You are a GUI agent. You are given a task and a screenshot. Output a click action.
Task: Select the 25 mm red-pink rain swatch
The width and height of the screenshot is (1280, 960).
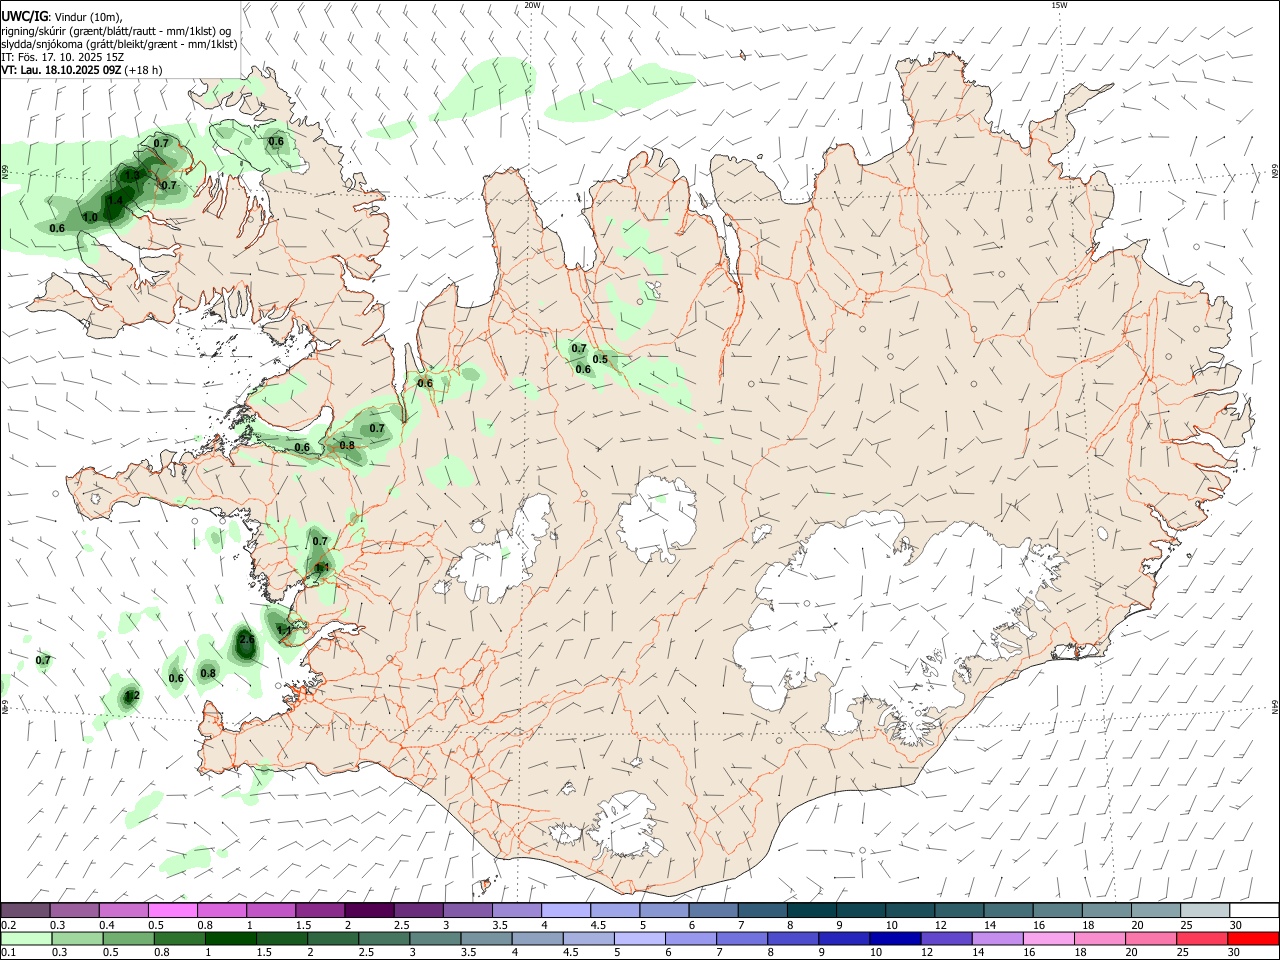(1201, 939)
